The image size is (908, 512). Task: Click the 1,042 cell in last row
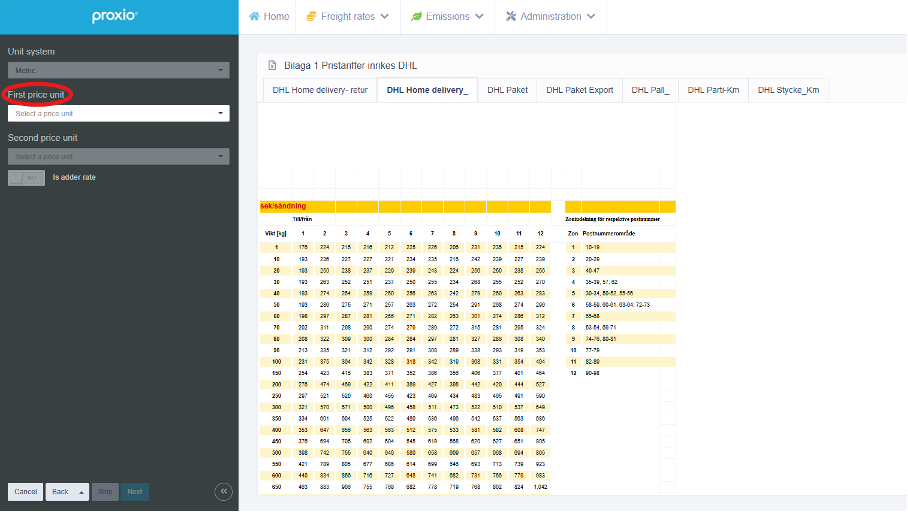[540, 487]
